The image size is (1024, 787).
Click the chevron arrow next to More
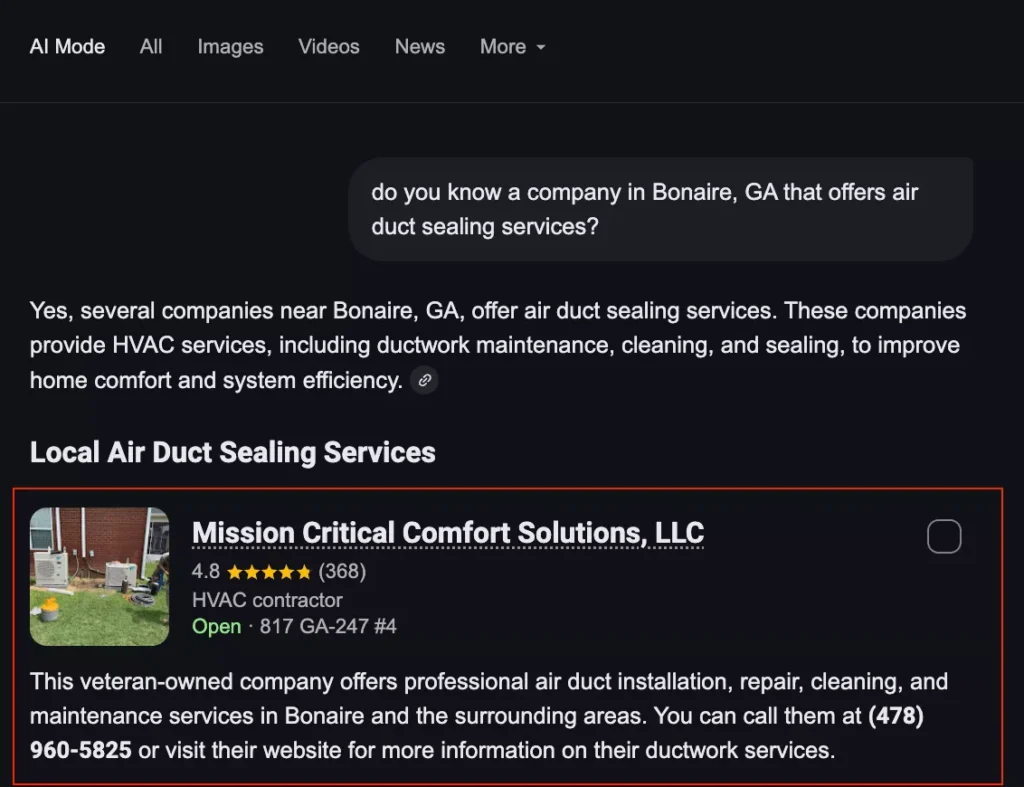540,47
